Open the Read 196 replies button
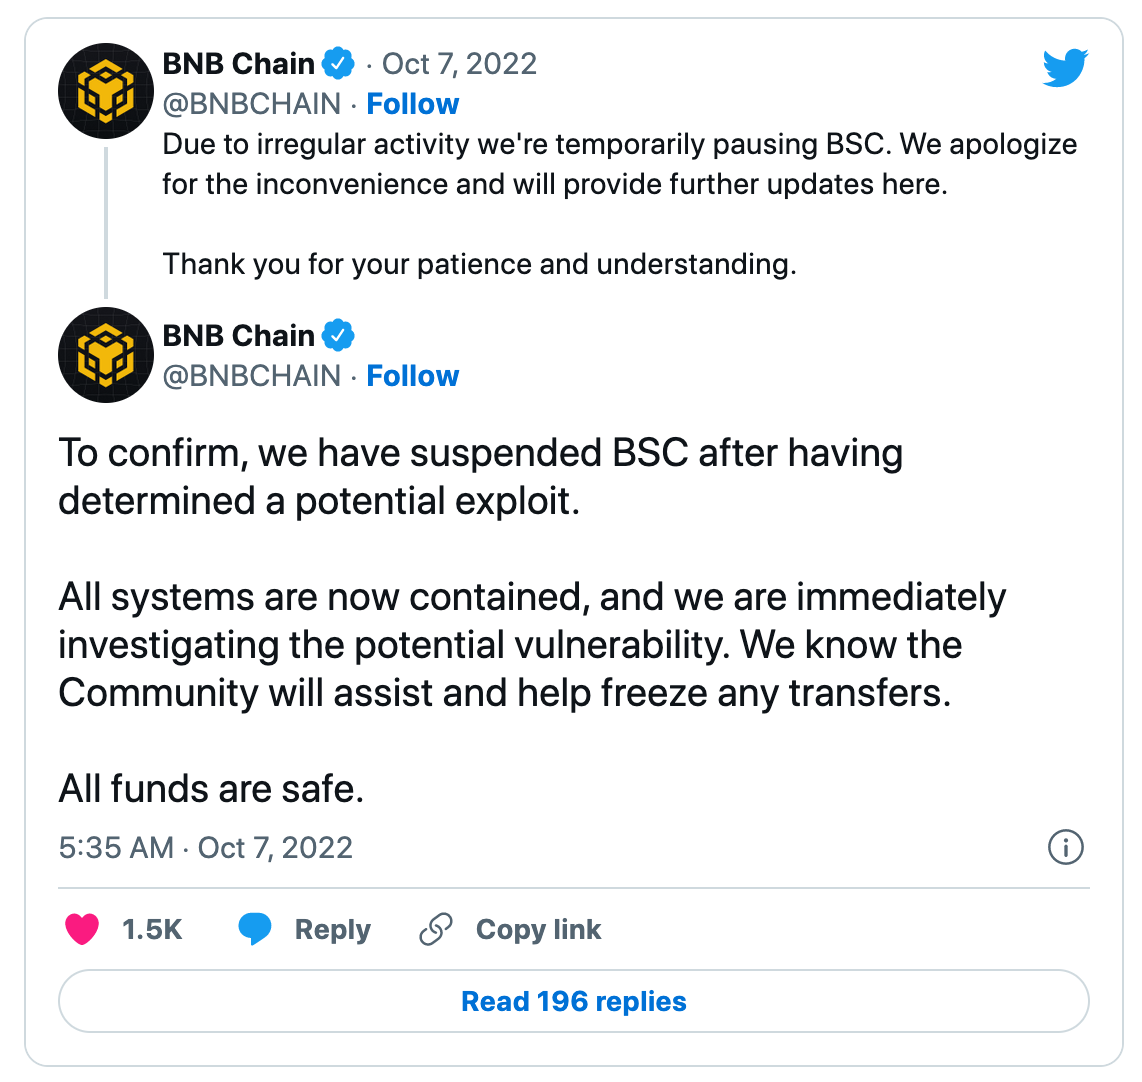The image size is (1142, 1082). tap(574, 1001)
